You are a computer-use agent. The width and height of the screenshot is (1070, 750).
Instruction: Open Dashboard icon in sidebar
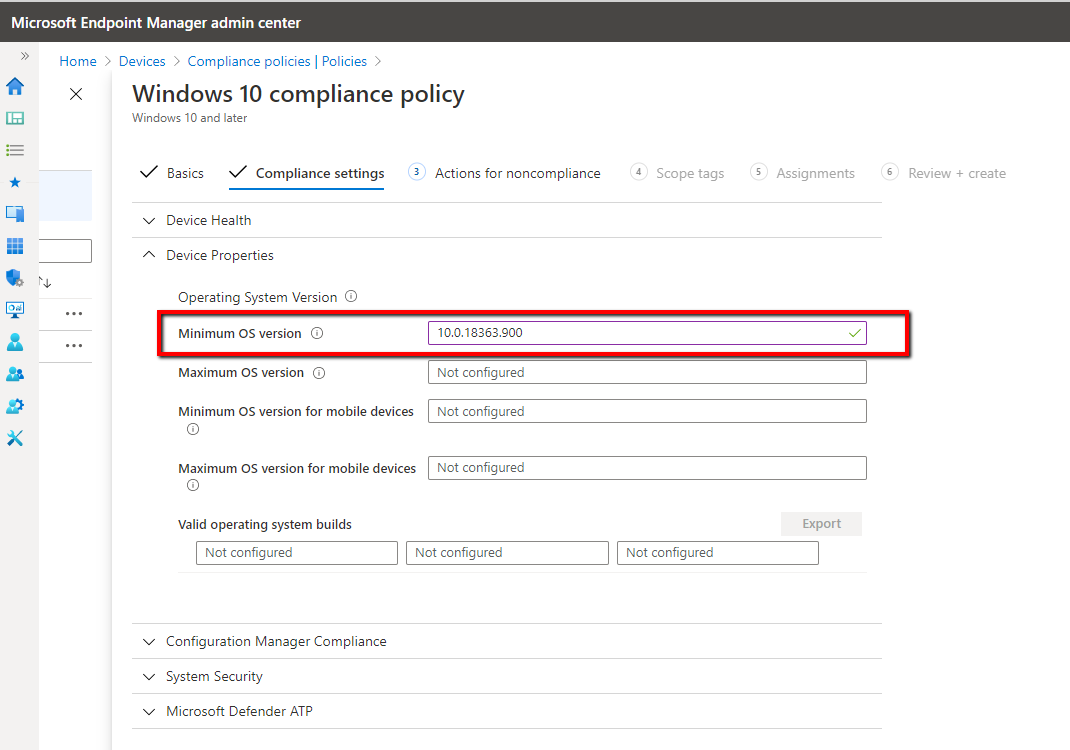[x=15, y=118]
